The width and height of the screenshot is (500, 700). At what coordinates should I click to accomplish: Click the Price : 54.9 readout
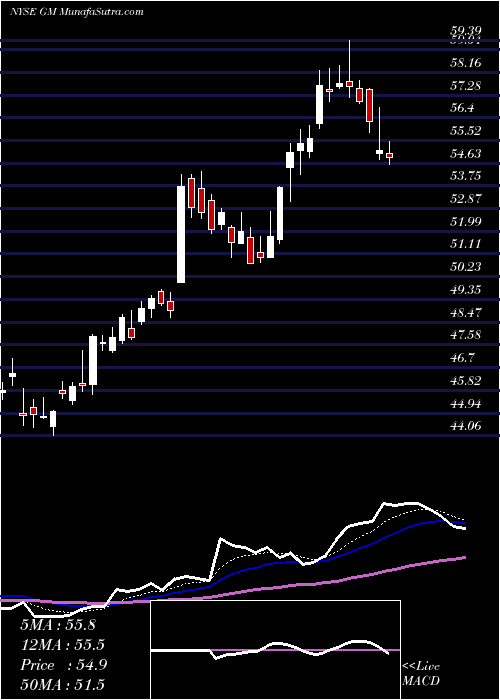click(63, 665)
